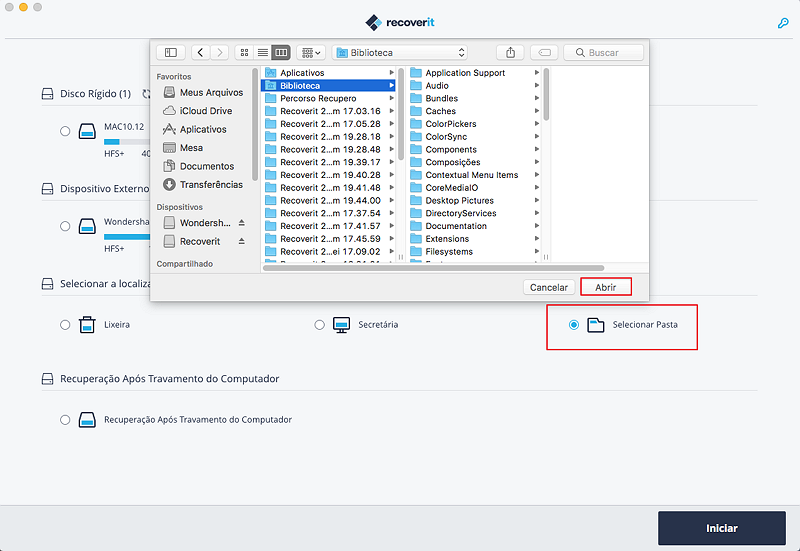Choose the Selecionar Pasta radio button

tap(573, 324)
